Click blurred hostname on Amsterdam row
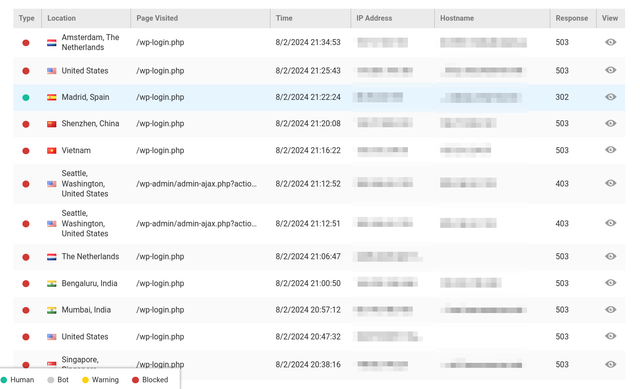The width and height of the screenshot is (640, 389). point(483,42)
